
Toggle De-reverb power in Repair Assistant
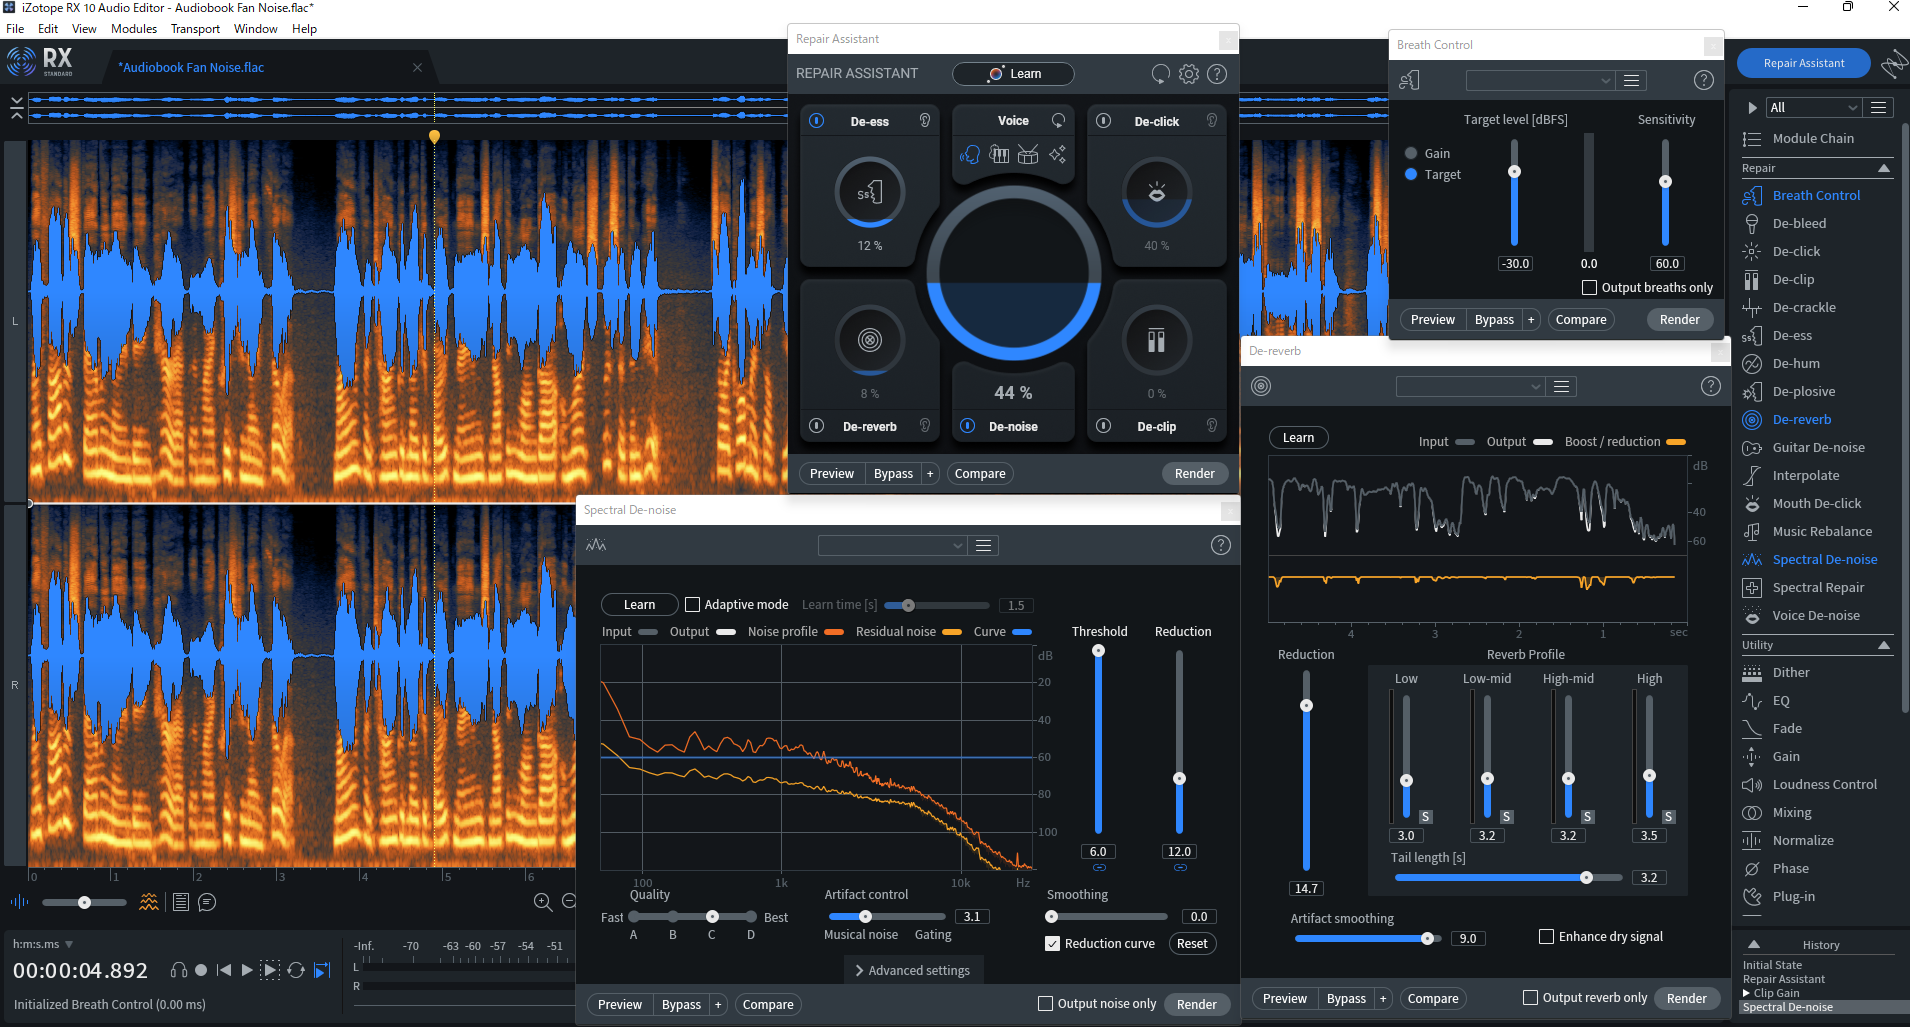pos(816,426)
